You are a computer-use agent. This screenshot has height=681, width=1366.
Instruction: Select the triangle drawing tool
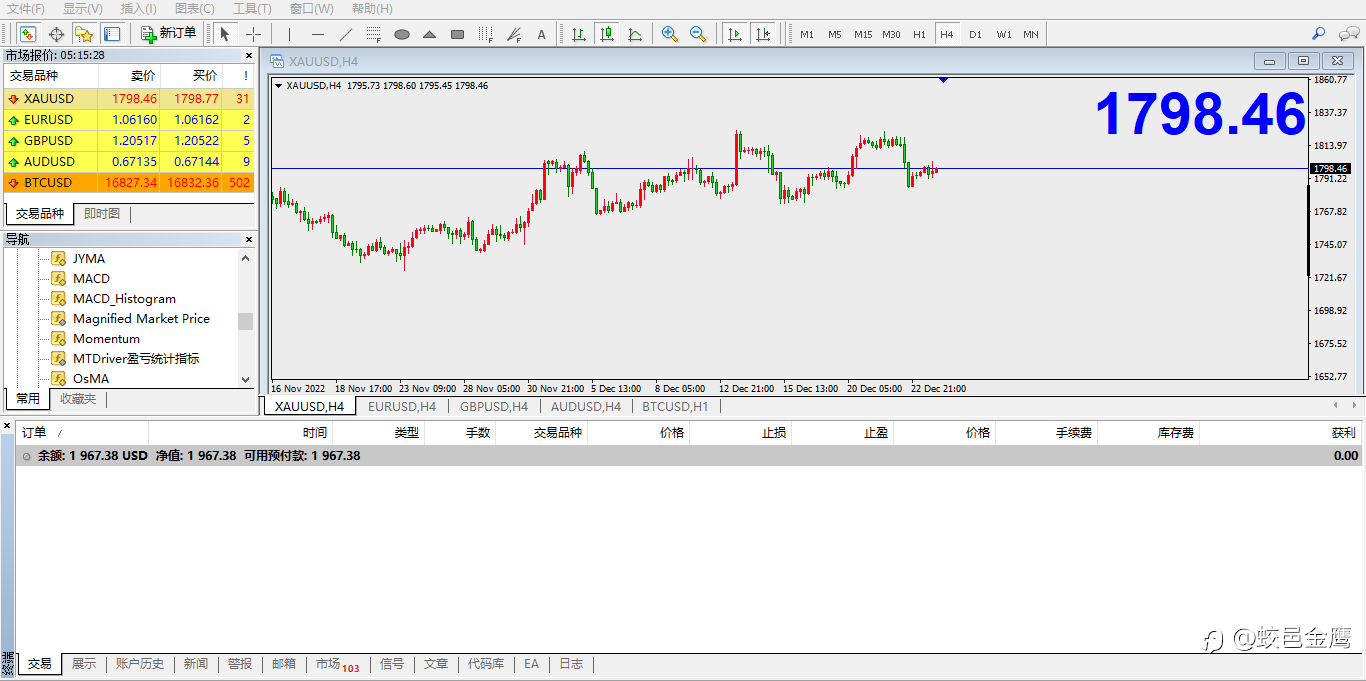point(429,34)
